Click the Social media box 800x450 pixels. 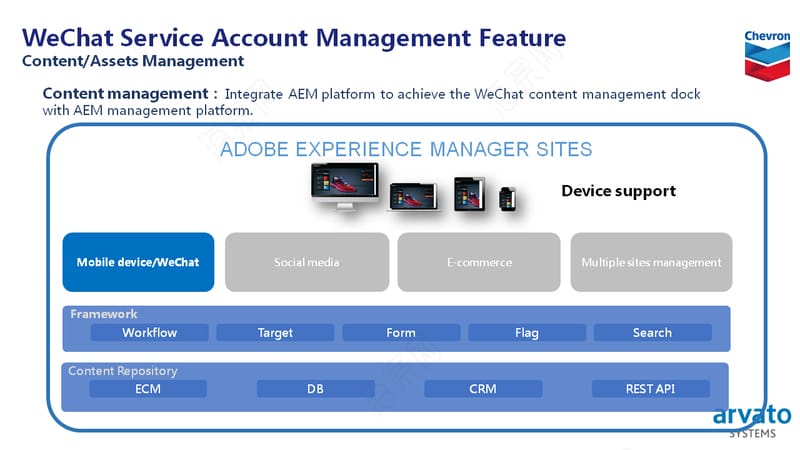point(307,262)
